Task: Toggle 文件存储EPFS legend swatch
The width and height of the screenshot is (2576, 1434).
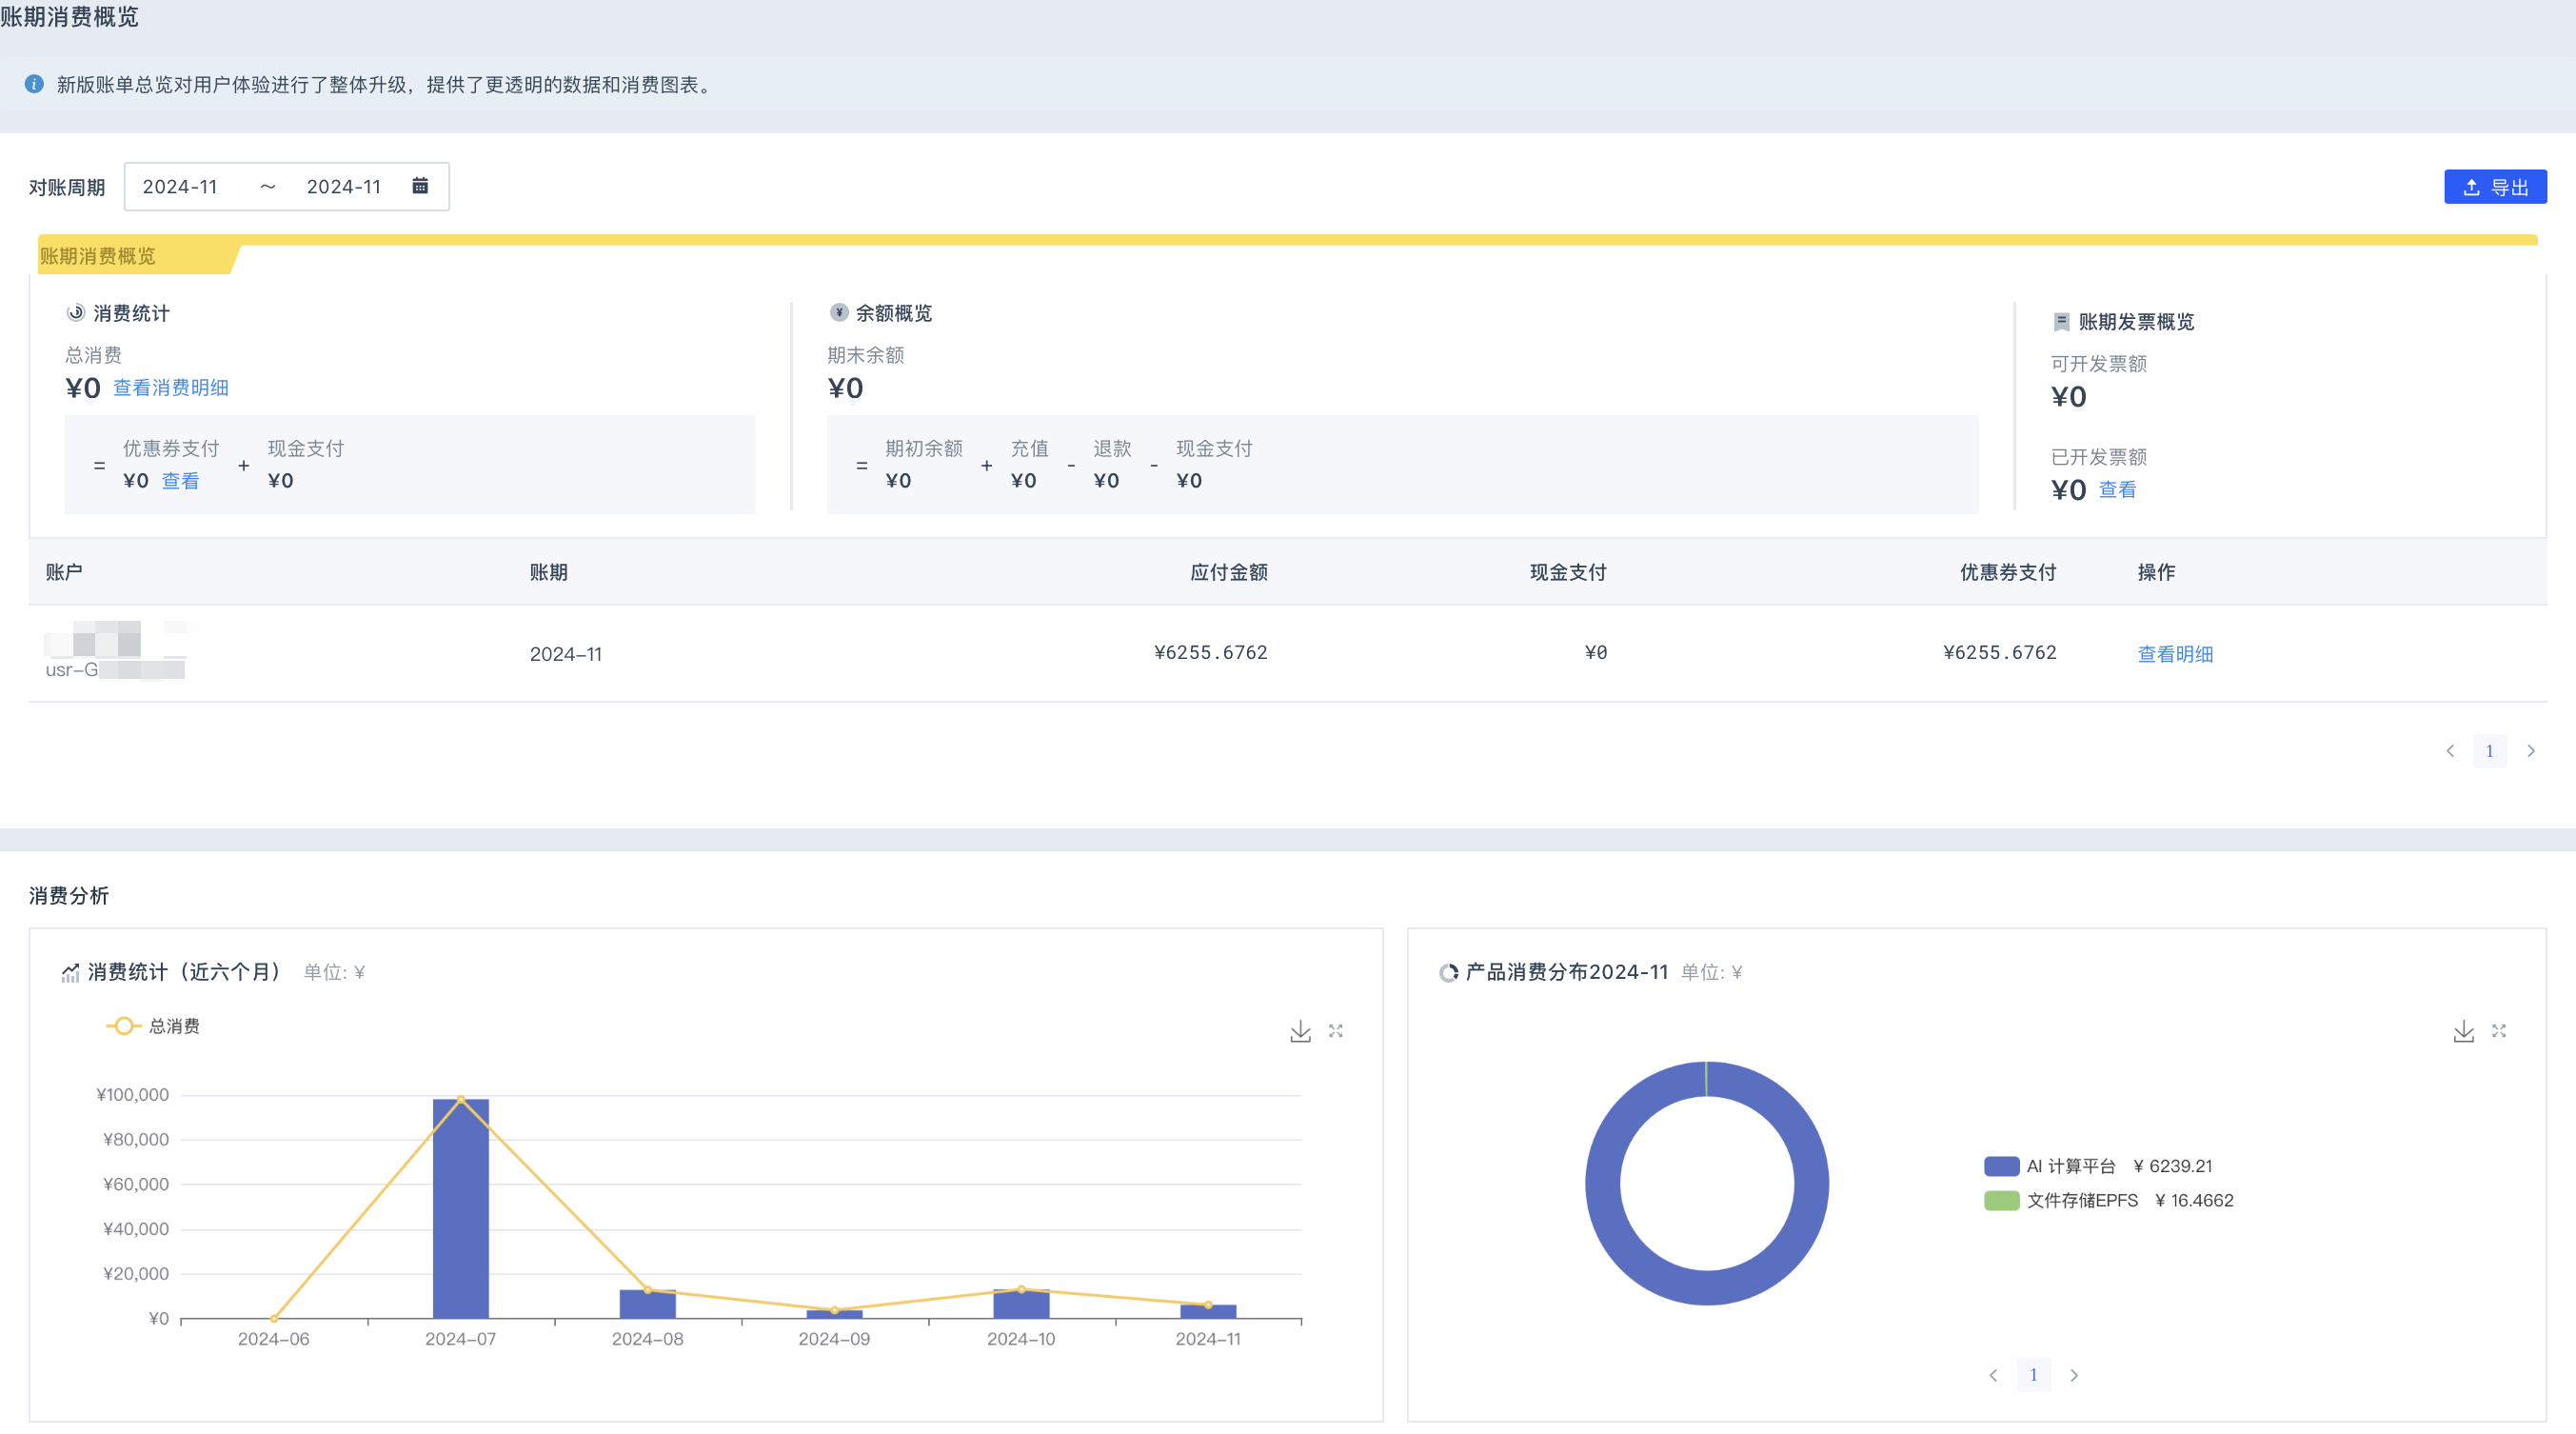Action: [x=2001, y=1200]
